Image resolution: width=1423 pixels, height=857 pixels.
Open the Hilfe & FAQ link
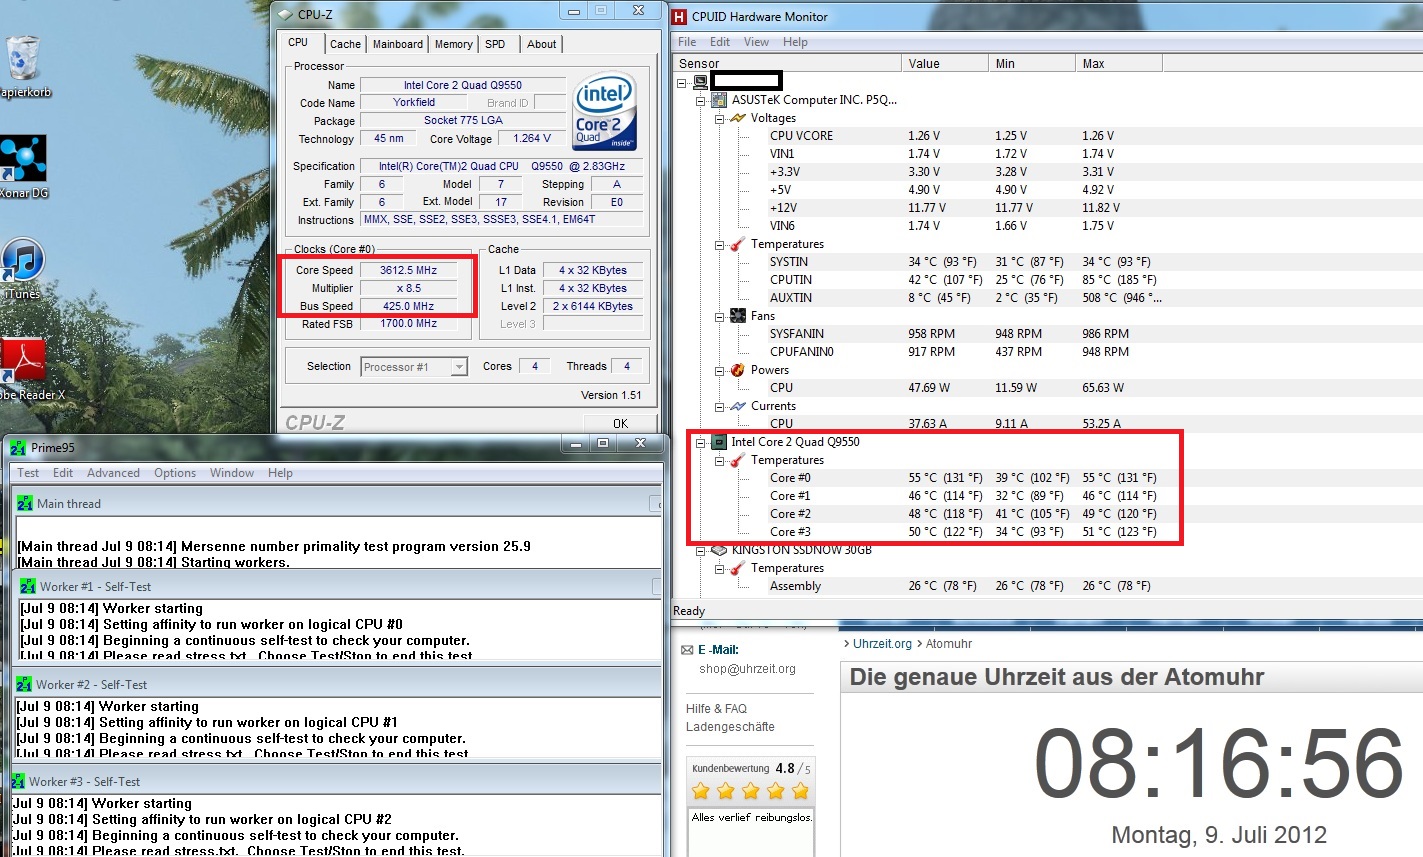[x=716, y=709]
